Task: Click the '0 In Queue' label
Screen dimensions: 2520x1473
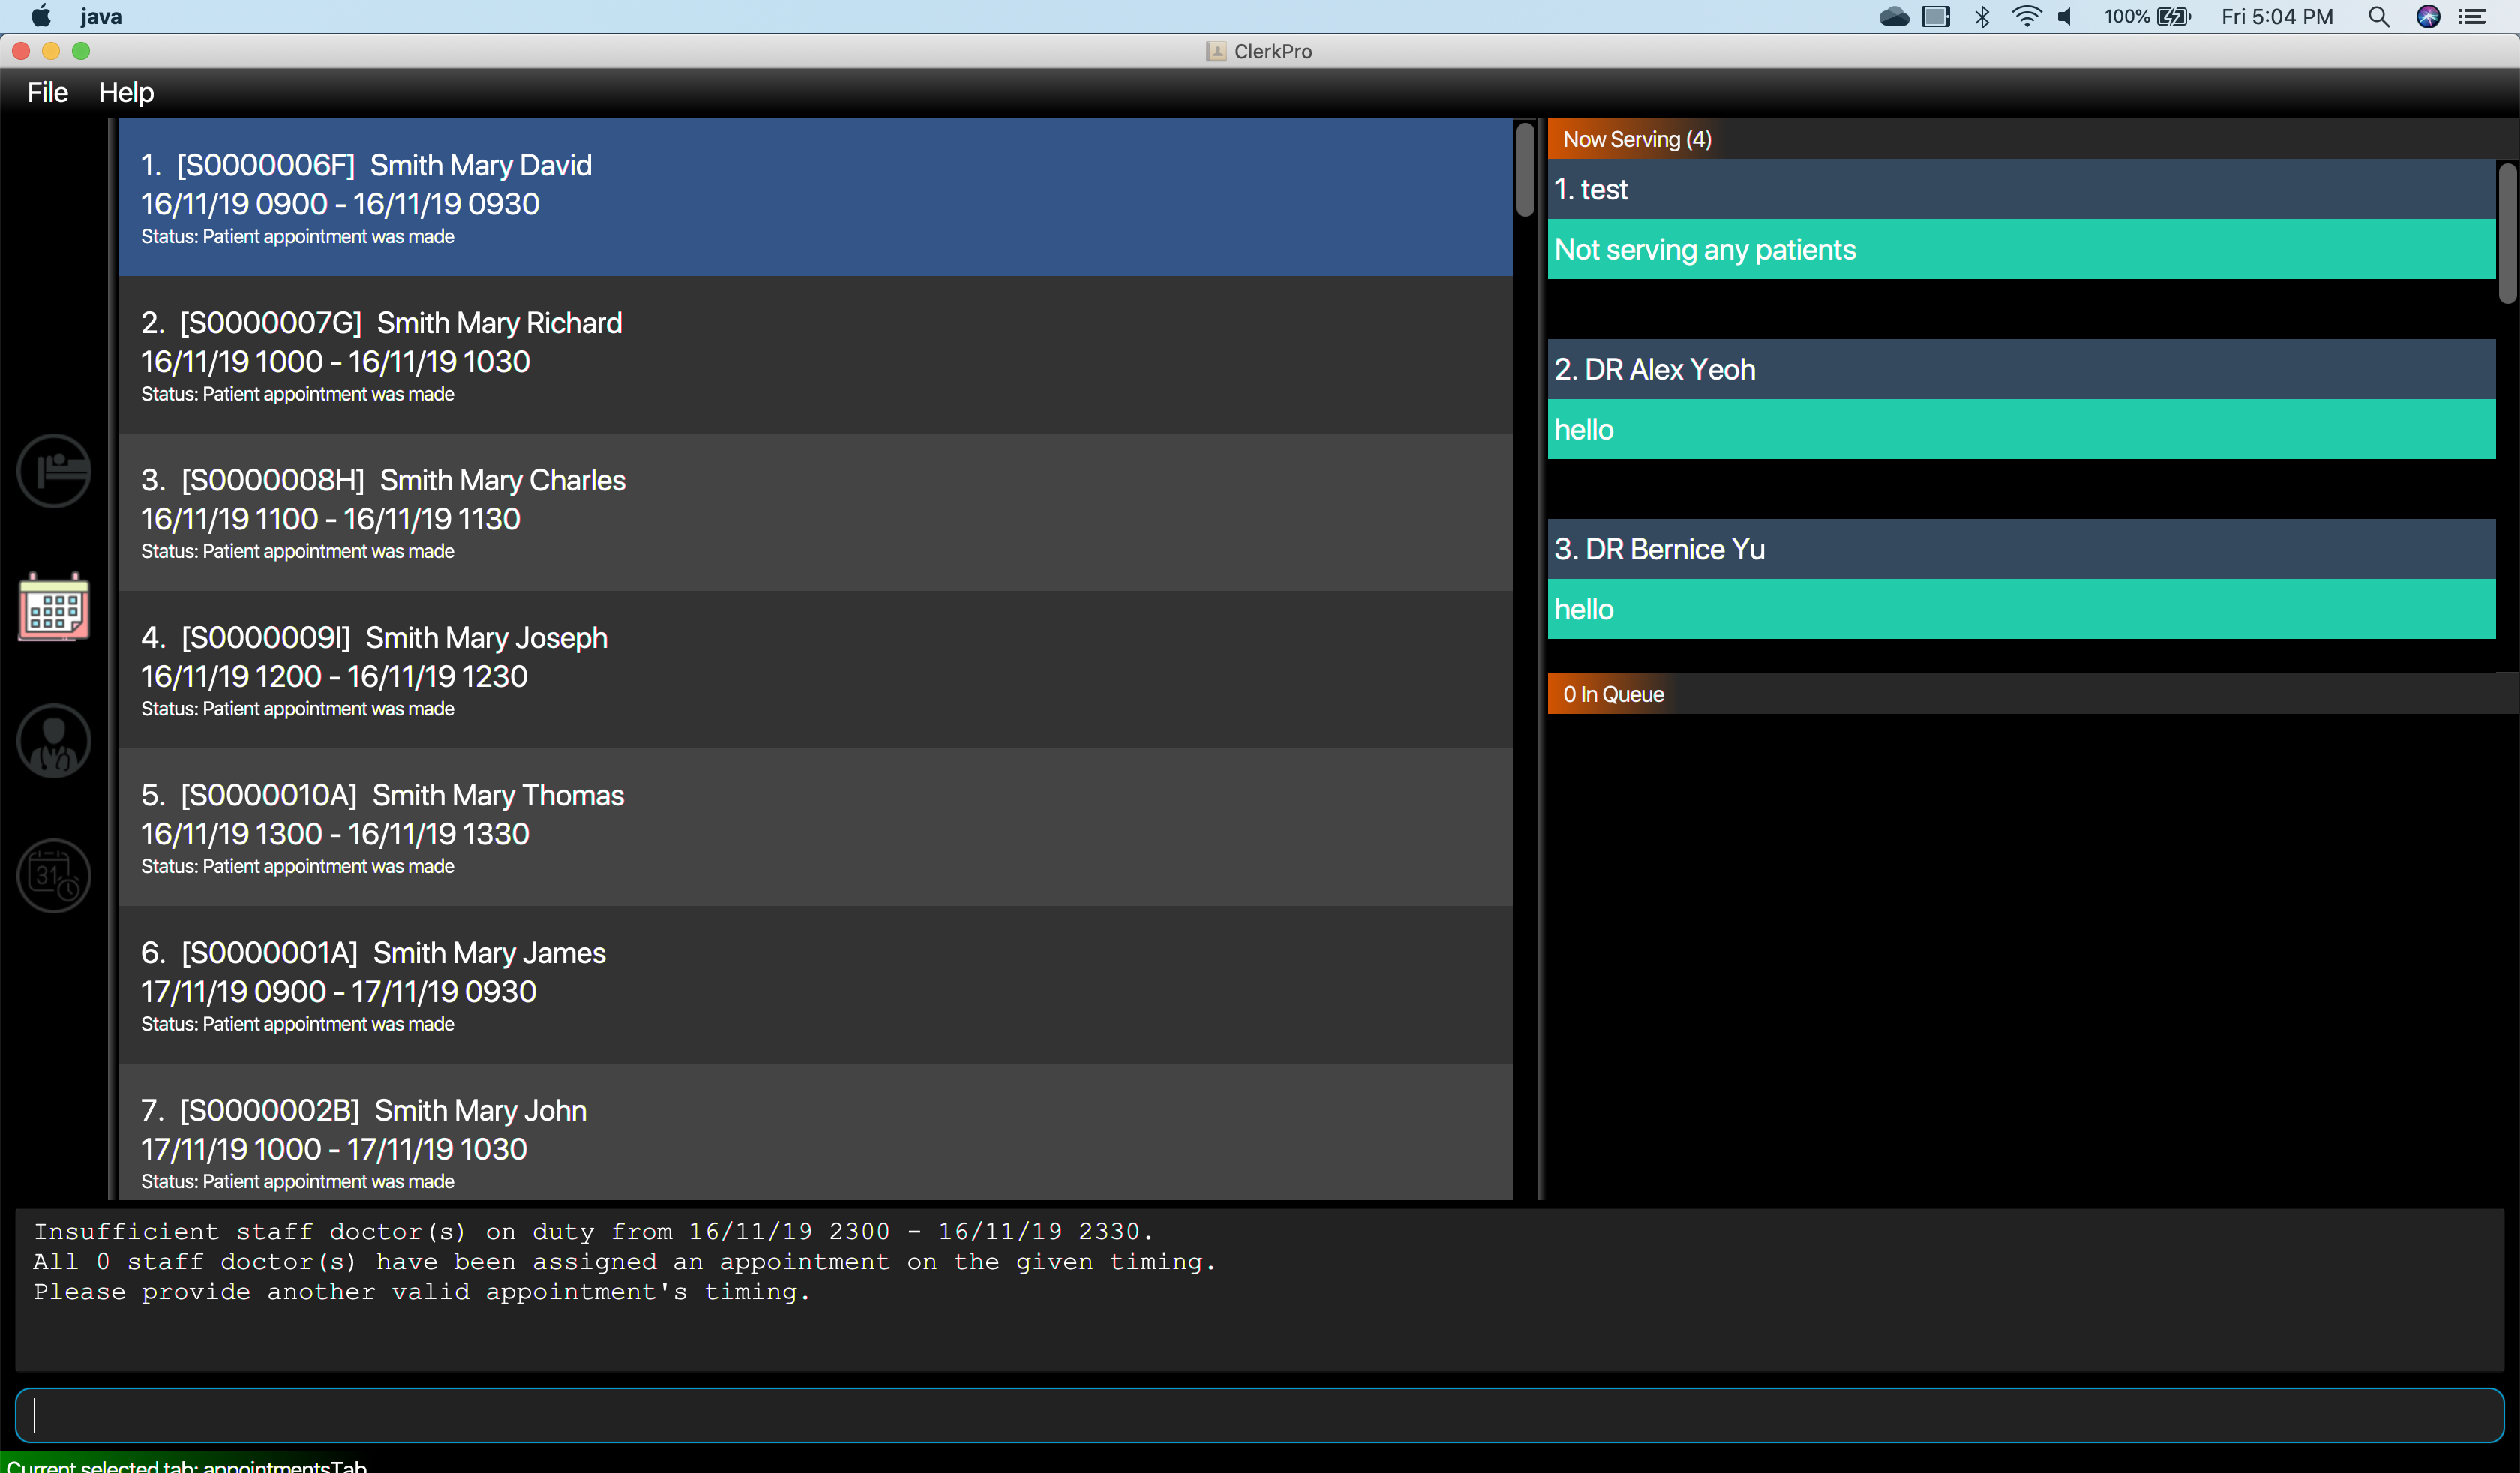Action: point(1613,694)
